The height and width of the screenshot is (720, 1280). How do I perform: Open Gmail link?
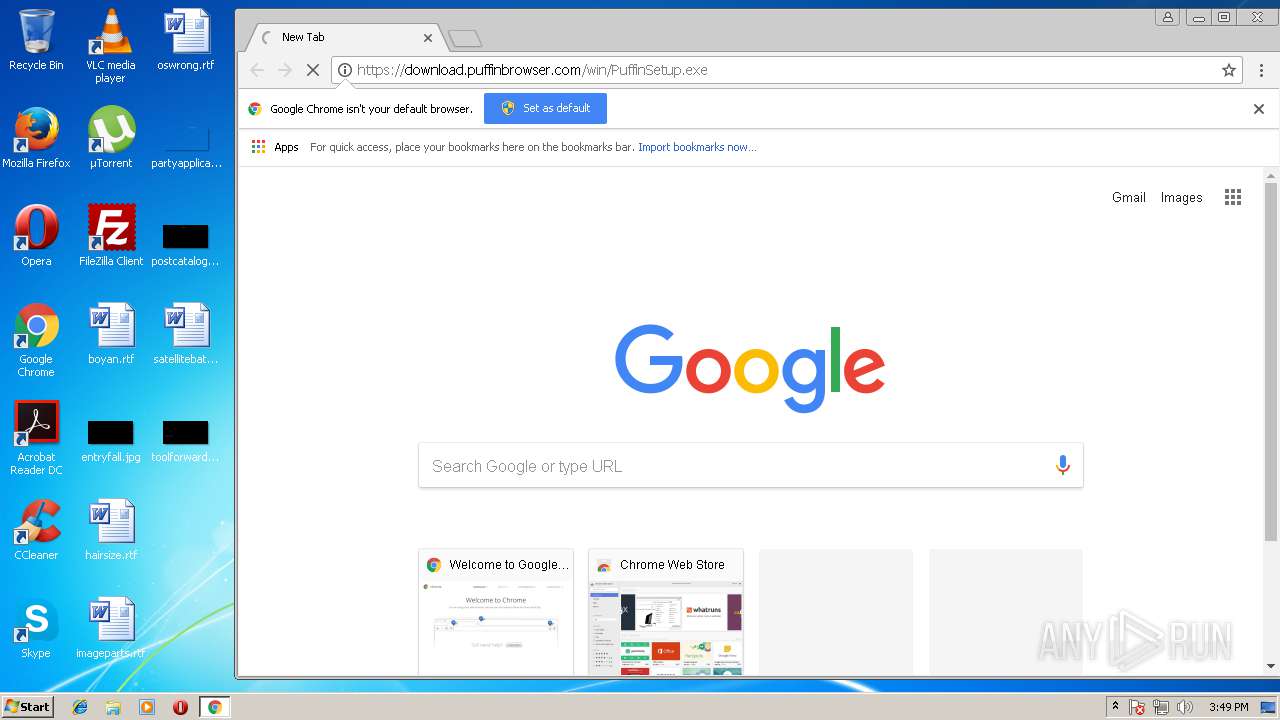pyautogui.click(x=1128, y=198)
